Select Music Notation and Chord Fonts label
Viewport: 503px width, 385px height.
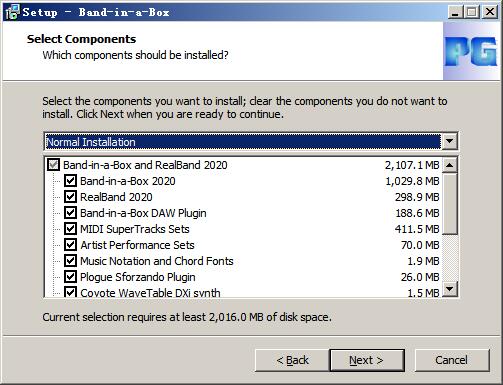point(157,261)
